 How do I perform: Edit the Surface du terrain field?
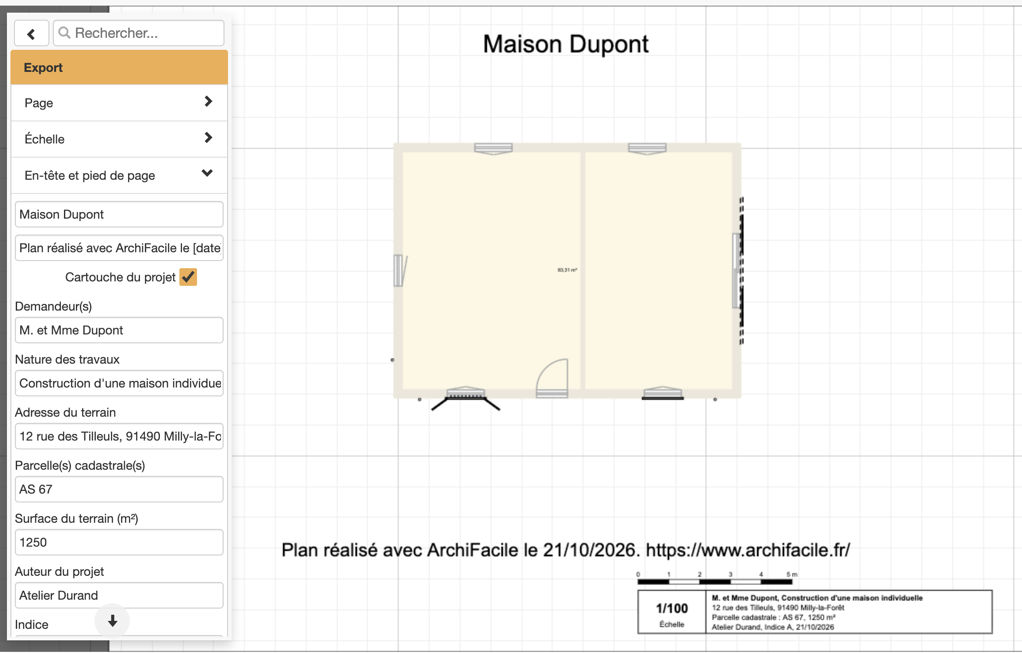(119, 542)
